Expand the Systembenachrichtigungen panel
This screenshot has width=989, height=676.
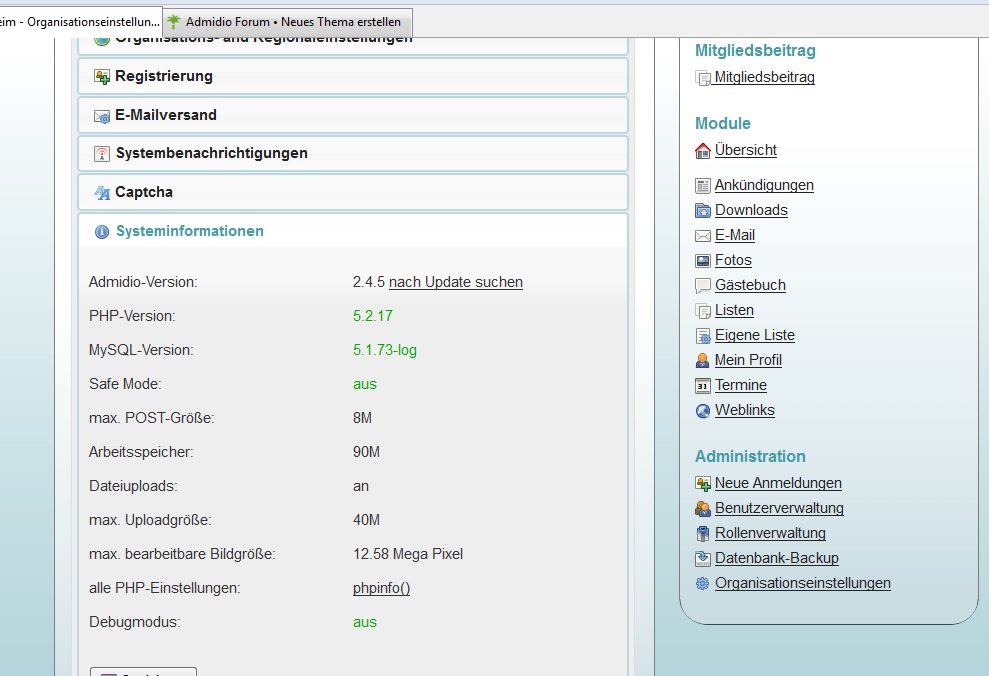tap(211, 153)
